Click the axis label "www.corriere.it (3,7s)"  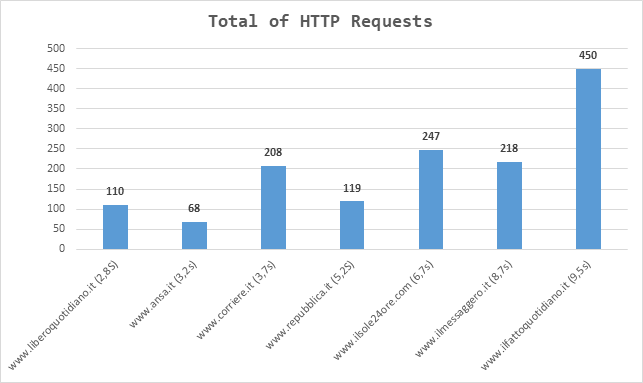[236, 300]
